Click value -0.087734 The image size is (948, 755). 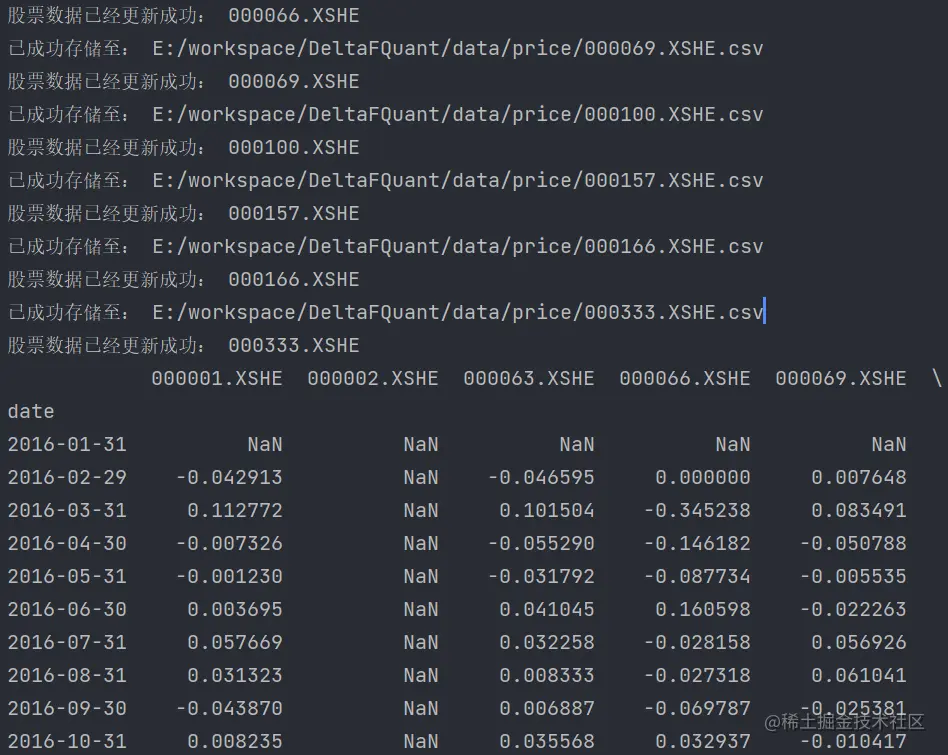697,576
